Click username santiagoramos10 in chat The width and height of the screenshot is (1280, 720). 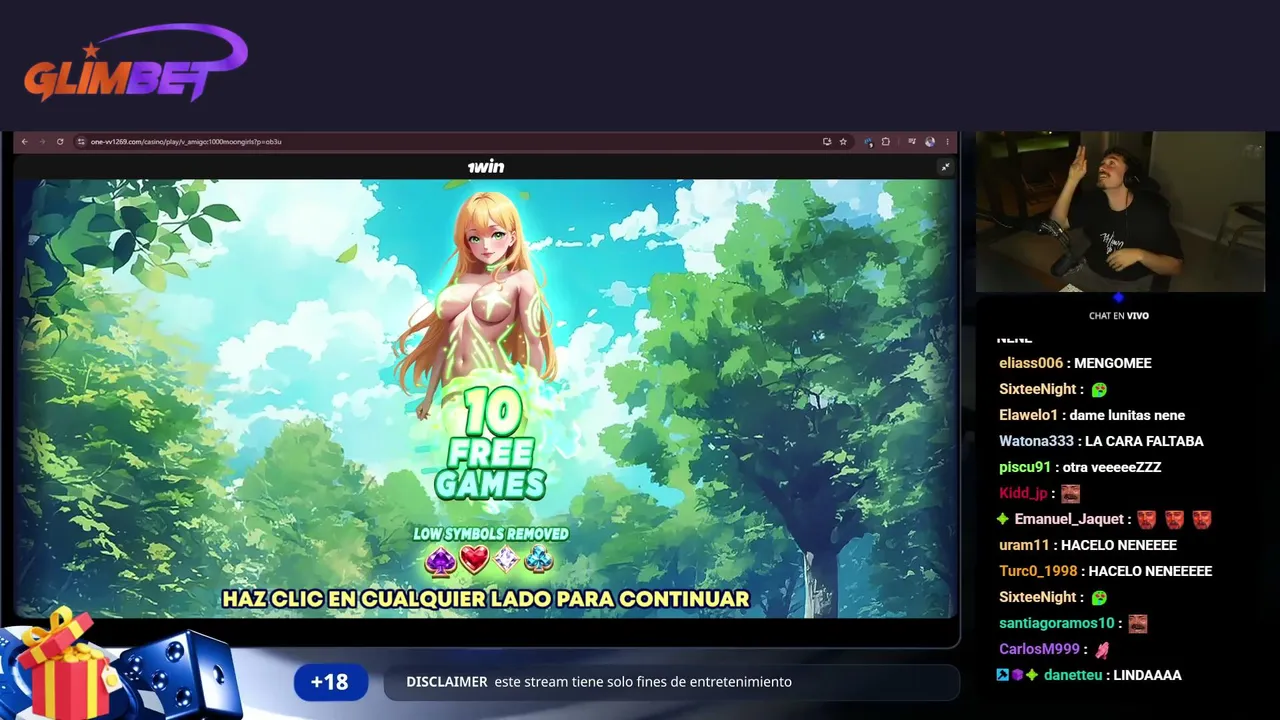point(1056,623)
